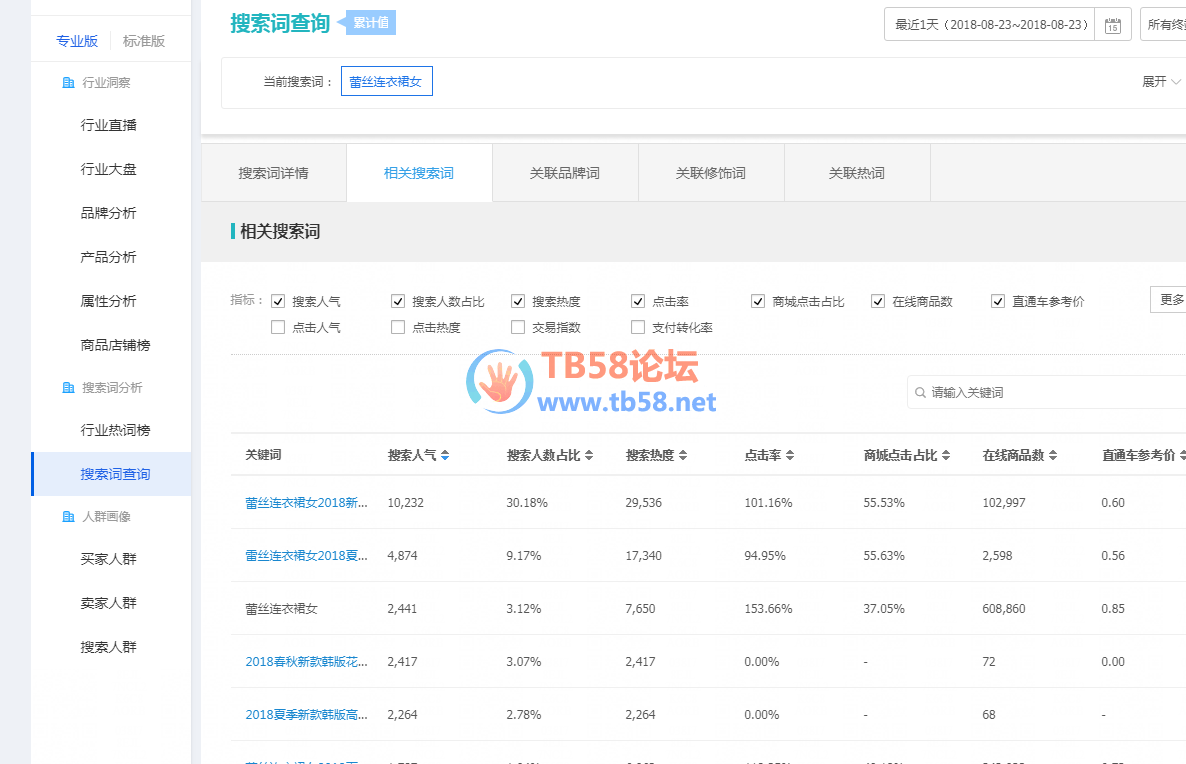Click the 人群画像 section building icon
The height and width of the screenshot is (764, 1186).
click(x=68, y=517)
